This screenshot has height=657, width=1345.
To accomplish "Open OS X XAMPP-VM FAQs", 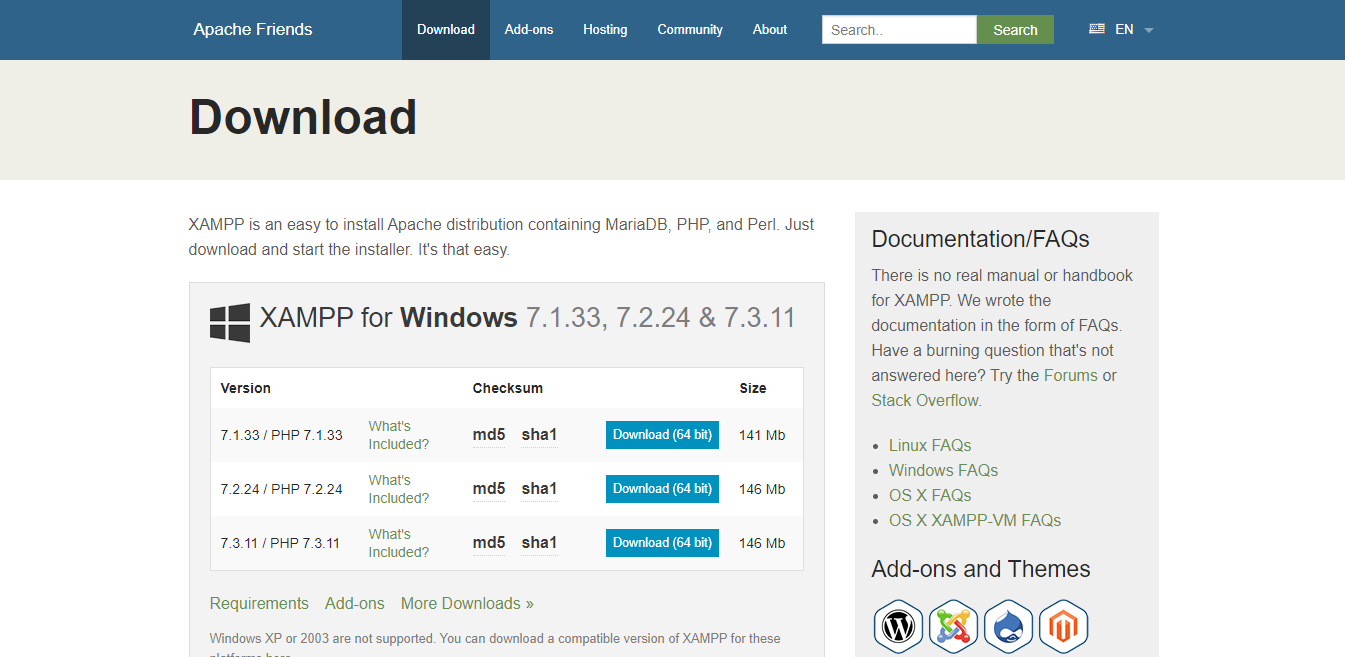I will [x=975, y=520].
